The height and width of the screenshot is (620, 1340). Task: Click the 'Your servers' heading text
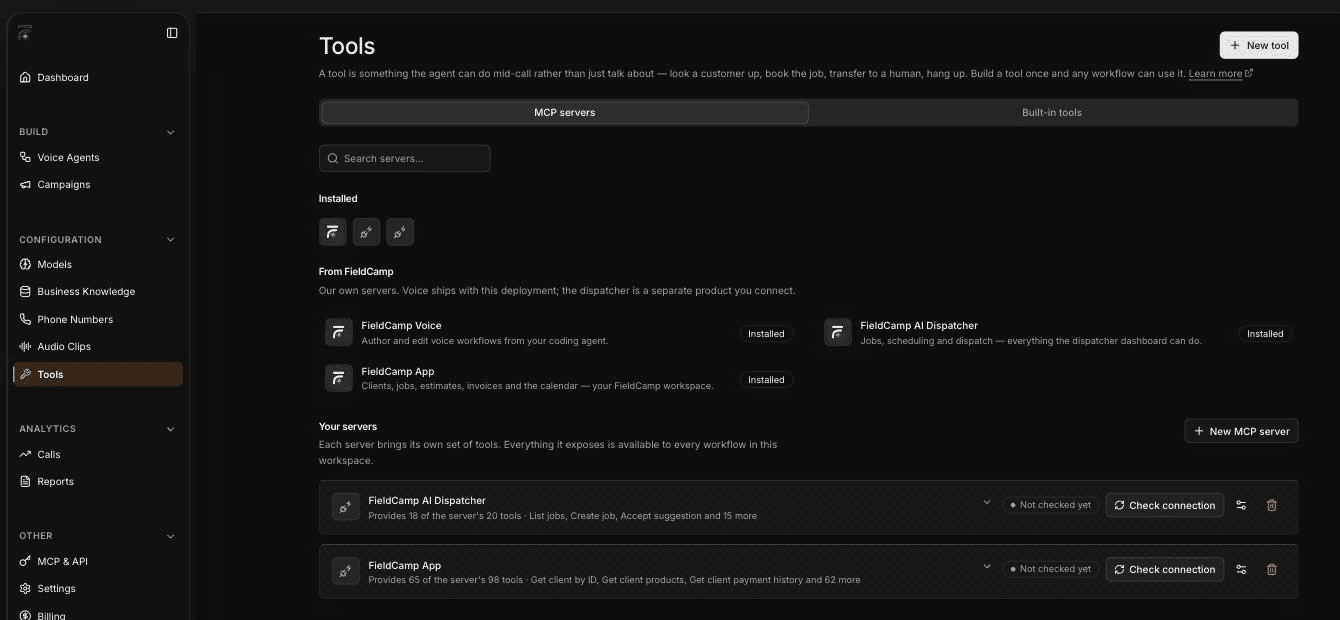point(348,426)
